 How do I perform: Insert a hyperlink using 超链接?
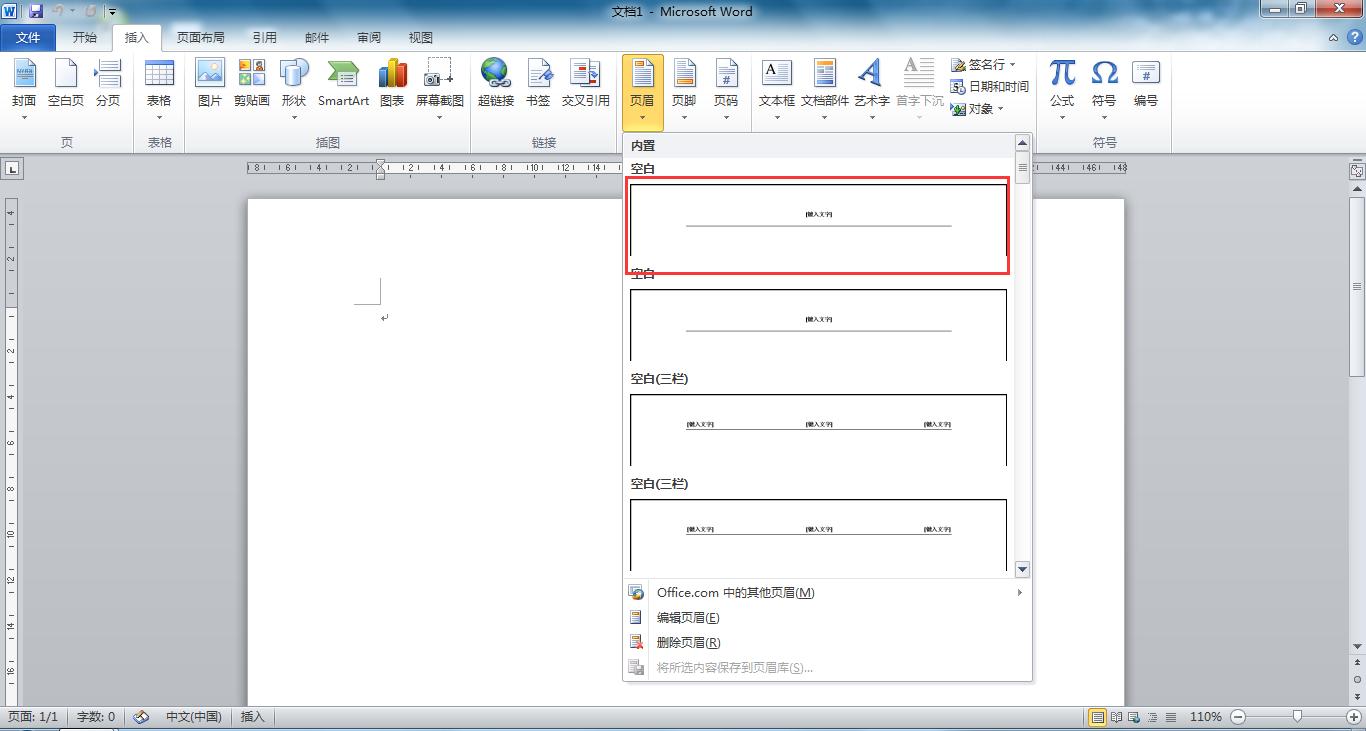tap(495, 83)
